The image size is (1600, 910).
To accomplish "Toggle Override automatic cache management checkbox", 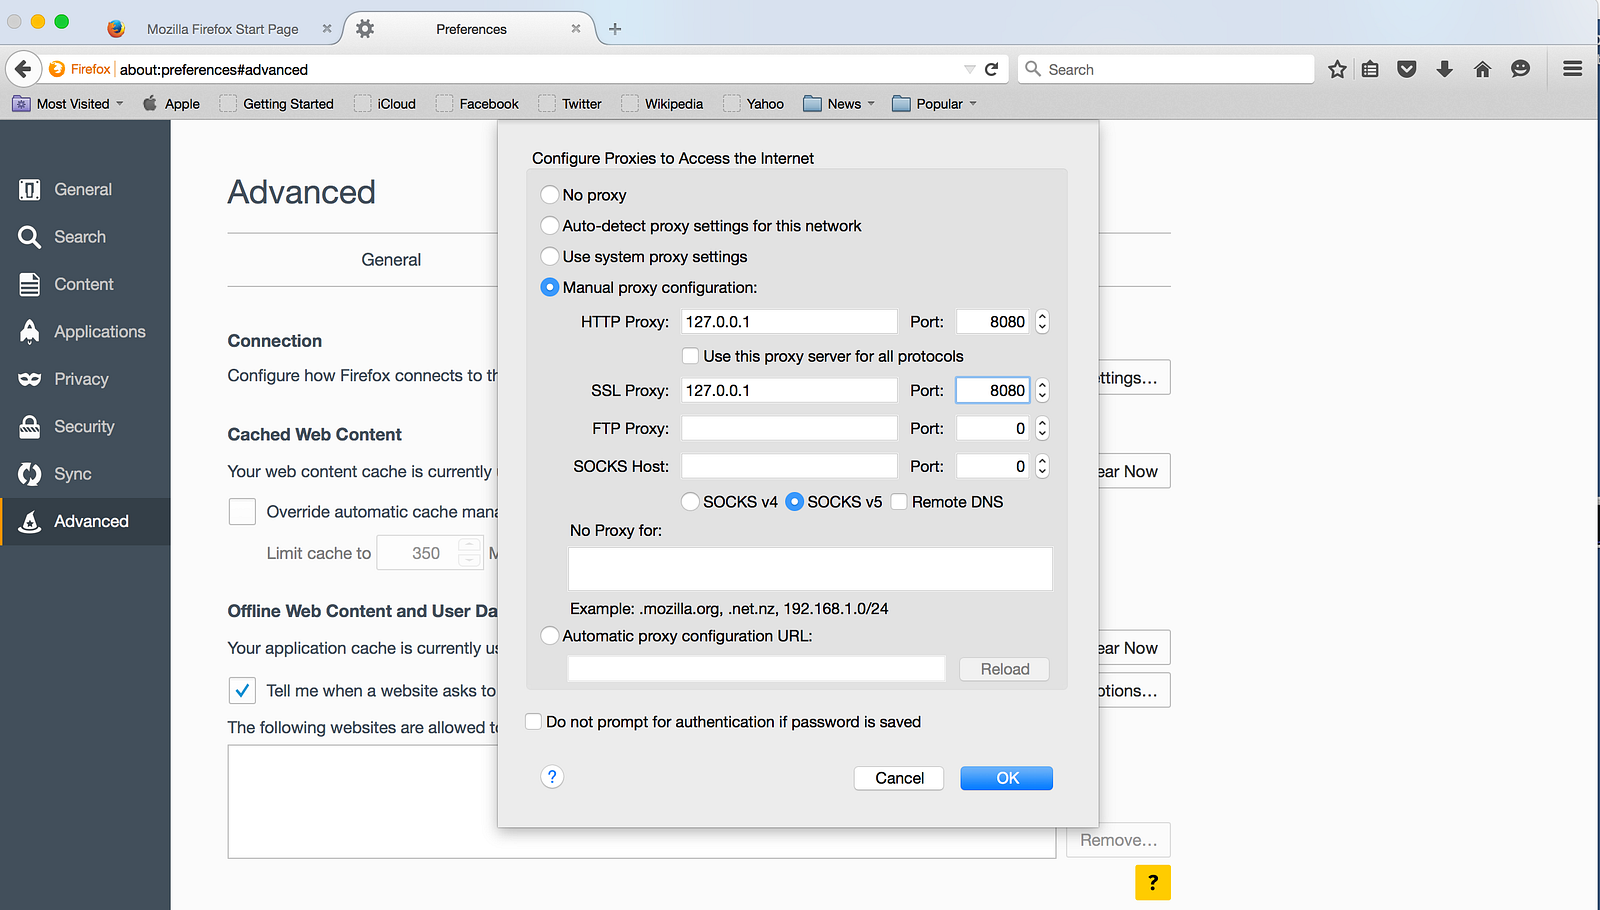I will [242, 512].
